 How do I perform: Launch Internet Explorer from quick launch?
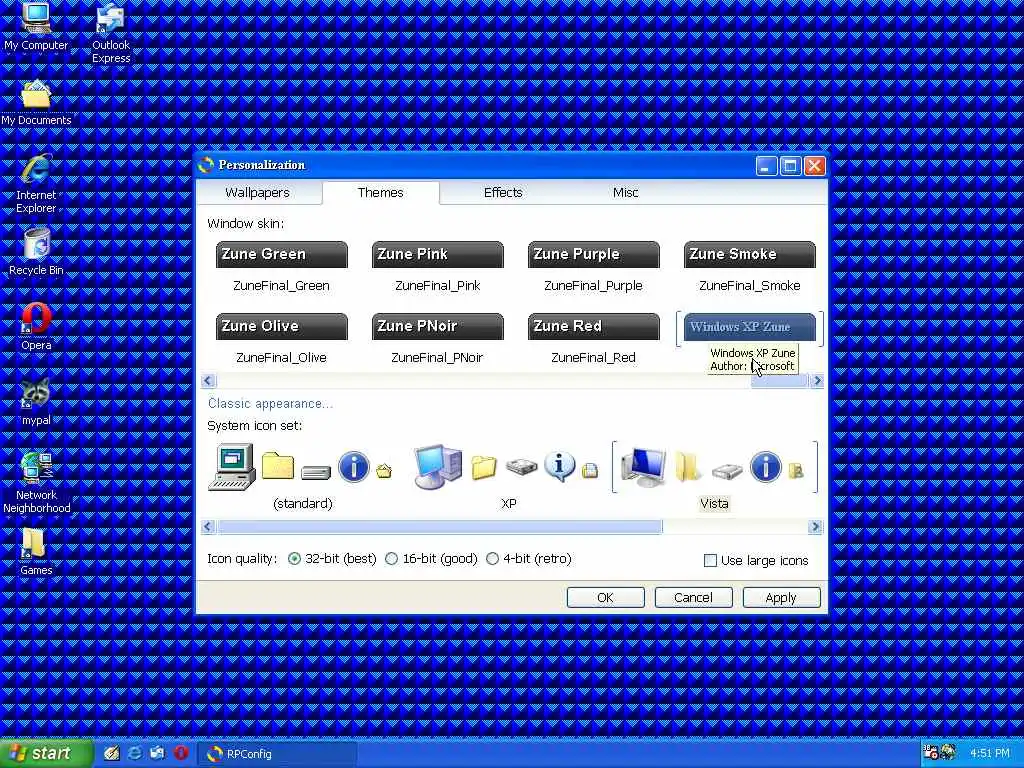[x=135, y=754]
